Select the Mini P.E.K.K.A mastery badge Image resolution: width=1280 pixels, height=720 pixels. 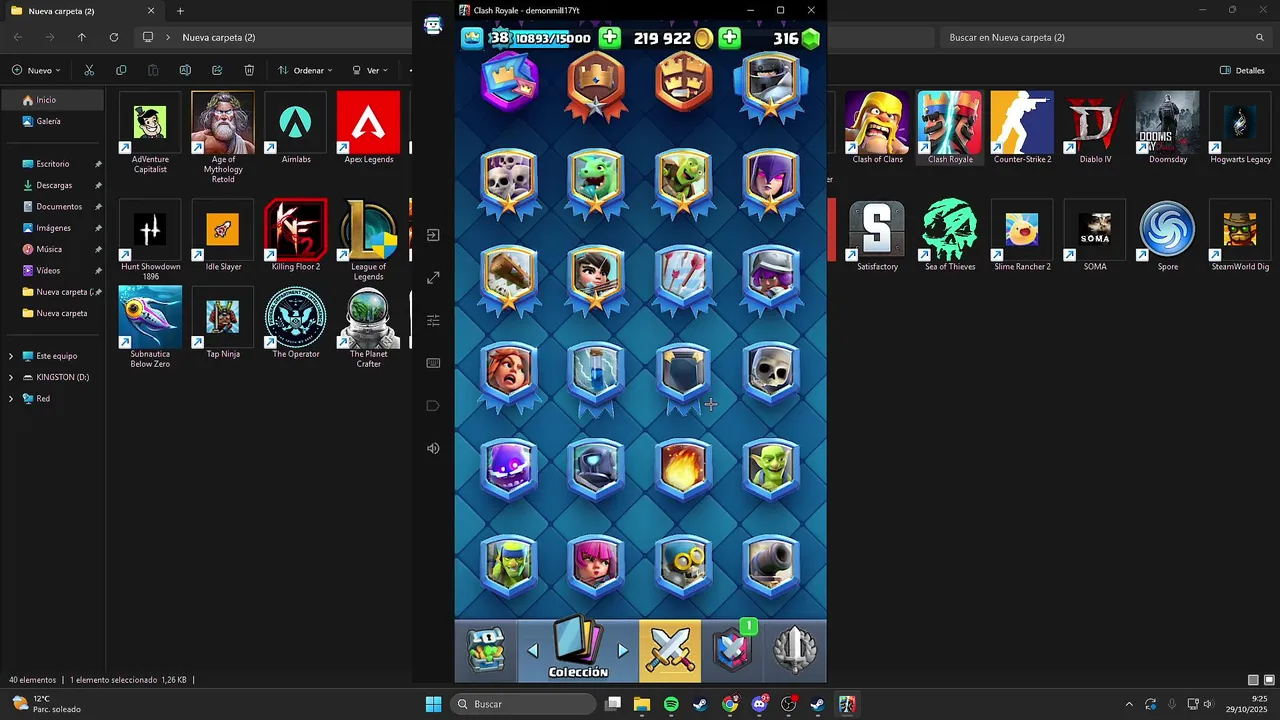(x=596, y=470)
